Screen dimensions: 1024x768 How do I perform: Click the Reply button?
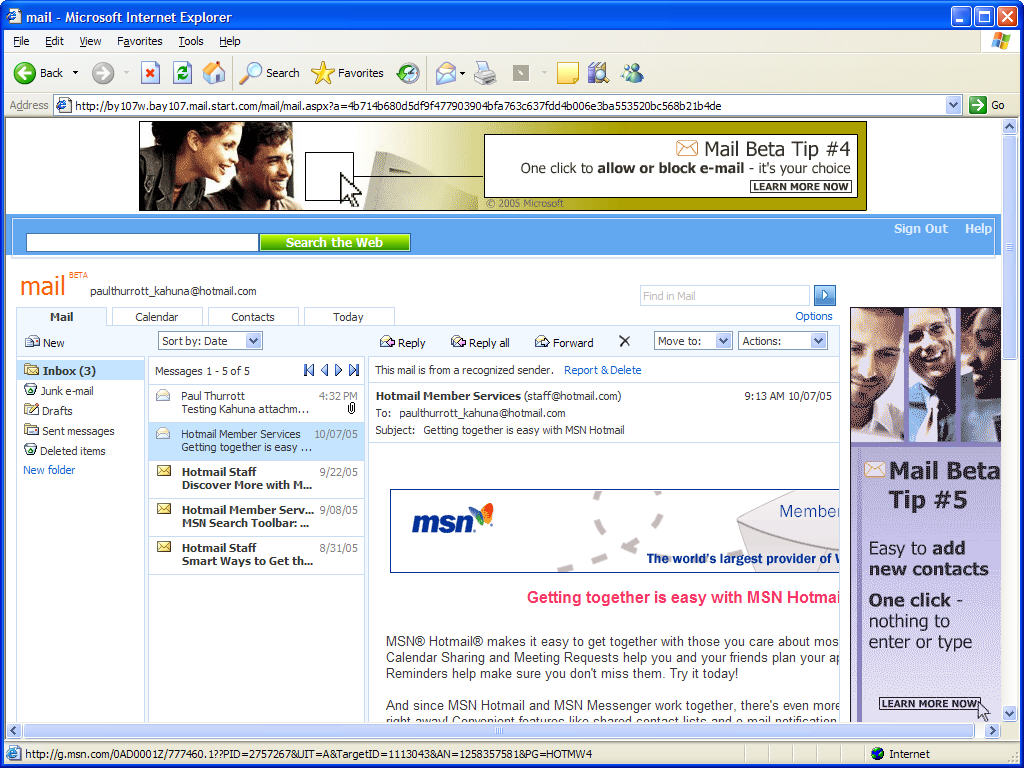coord(402,342)
